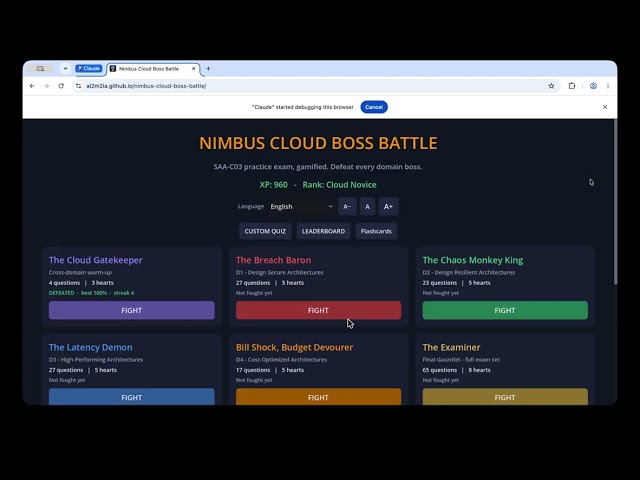Image resolution: width=640 pixels, height=480 pixels.
Task: Open a new tab with plus icon
Action: [x=208, y=69]
